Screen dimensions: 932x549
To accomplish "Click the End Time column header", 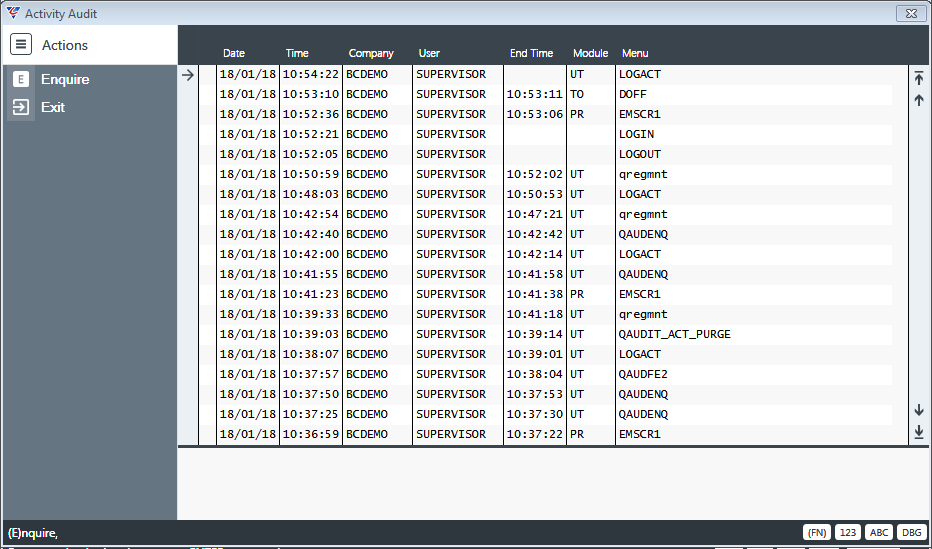I will 531,53.
